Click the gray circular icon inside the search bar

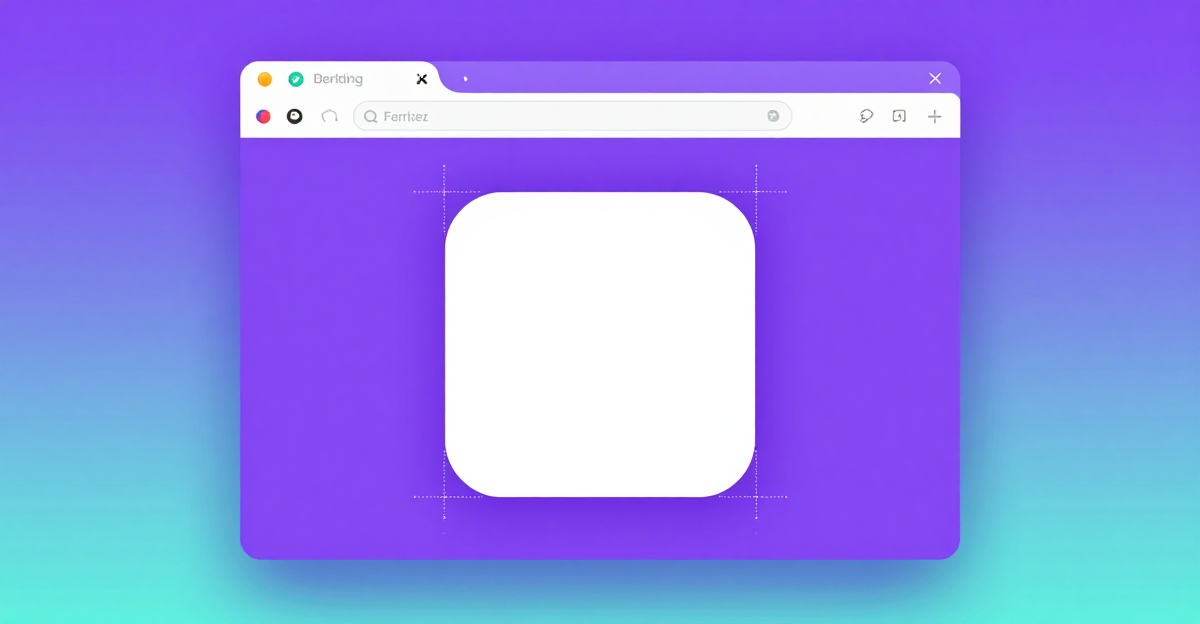(x=773, y=116)
